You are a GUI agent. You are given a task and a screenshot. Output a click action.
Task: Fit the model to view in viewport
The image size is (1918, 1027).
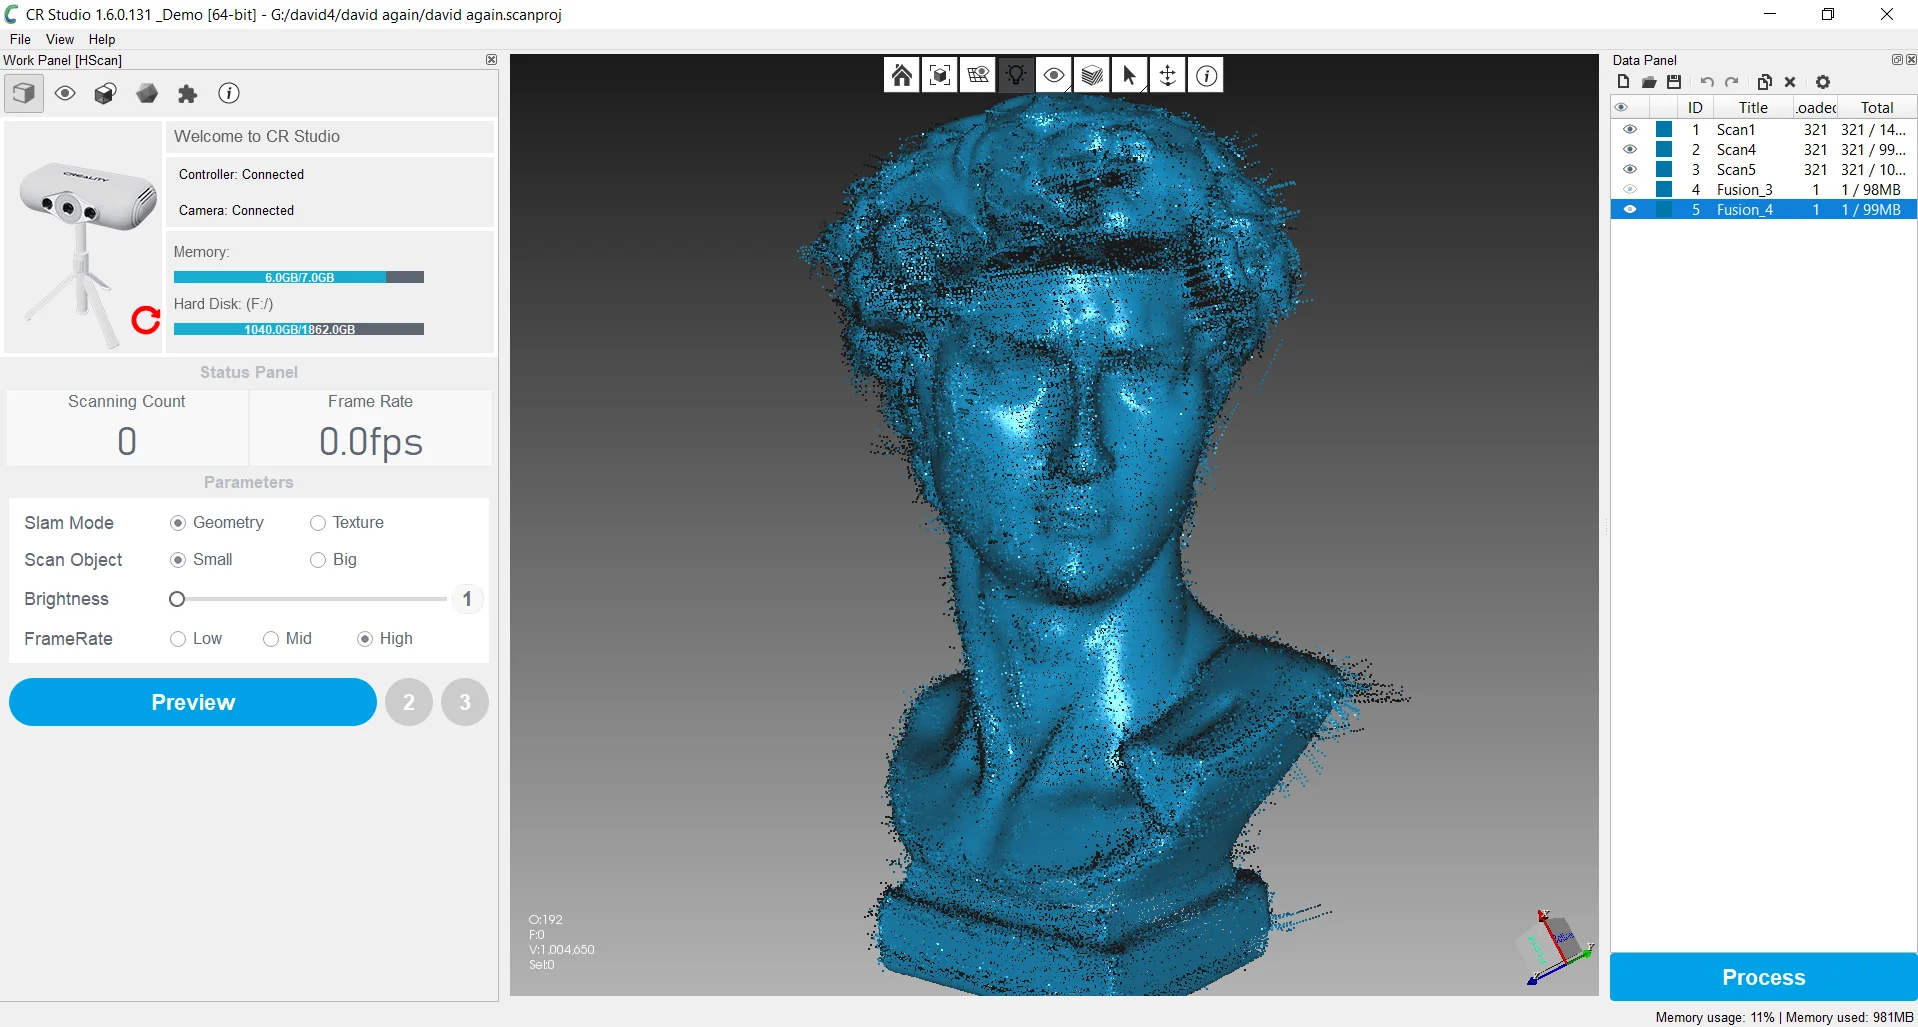pos(940,75)
